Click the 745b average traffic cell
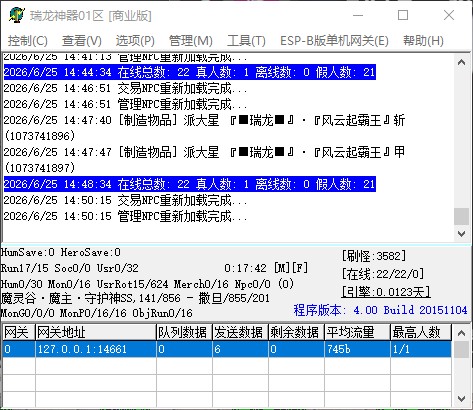The height and width of the screenshot is (410, 473). click(357, 349)
